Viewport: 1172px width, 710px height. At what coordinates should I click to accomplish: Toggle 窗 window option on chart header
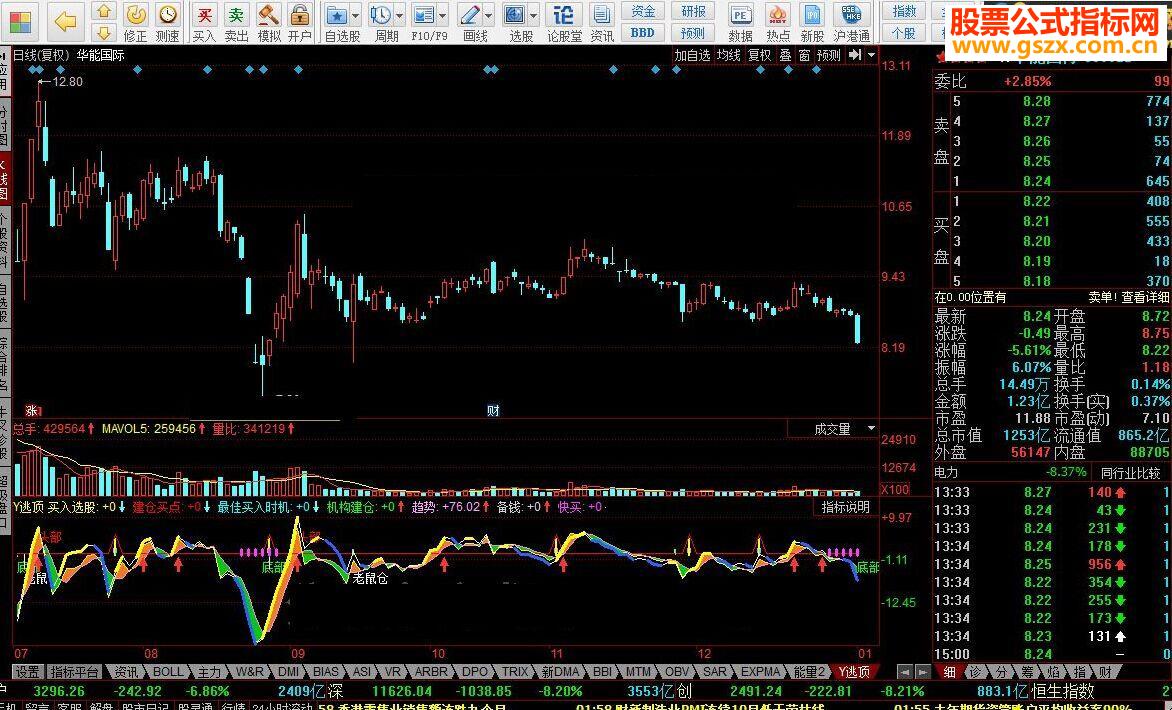(x=804, y=55)
